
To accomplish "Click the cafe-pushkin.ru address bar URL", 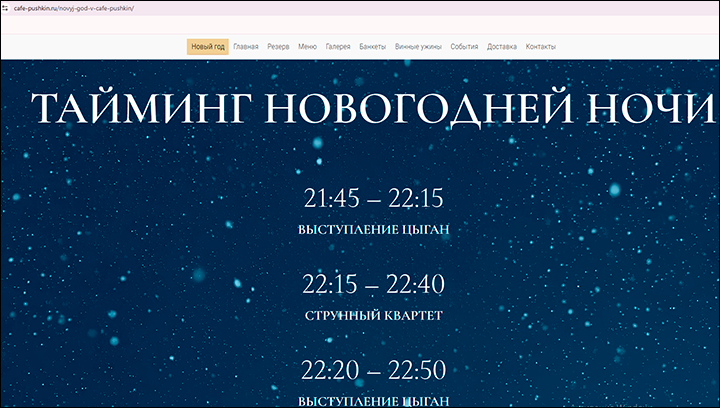I will [74, 7].
